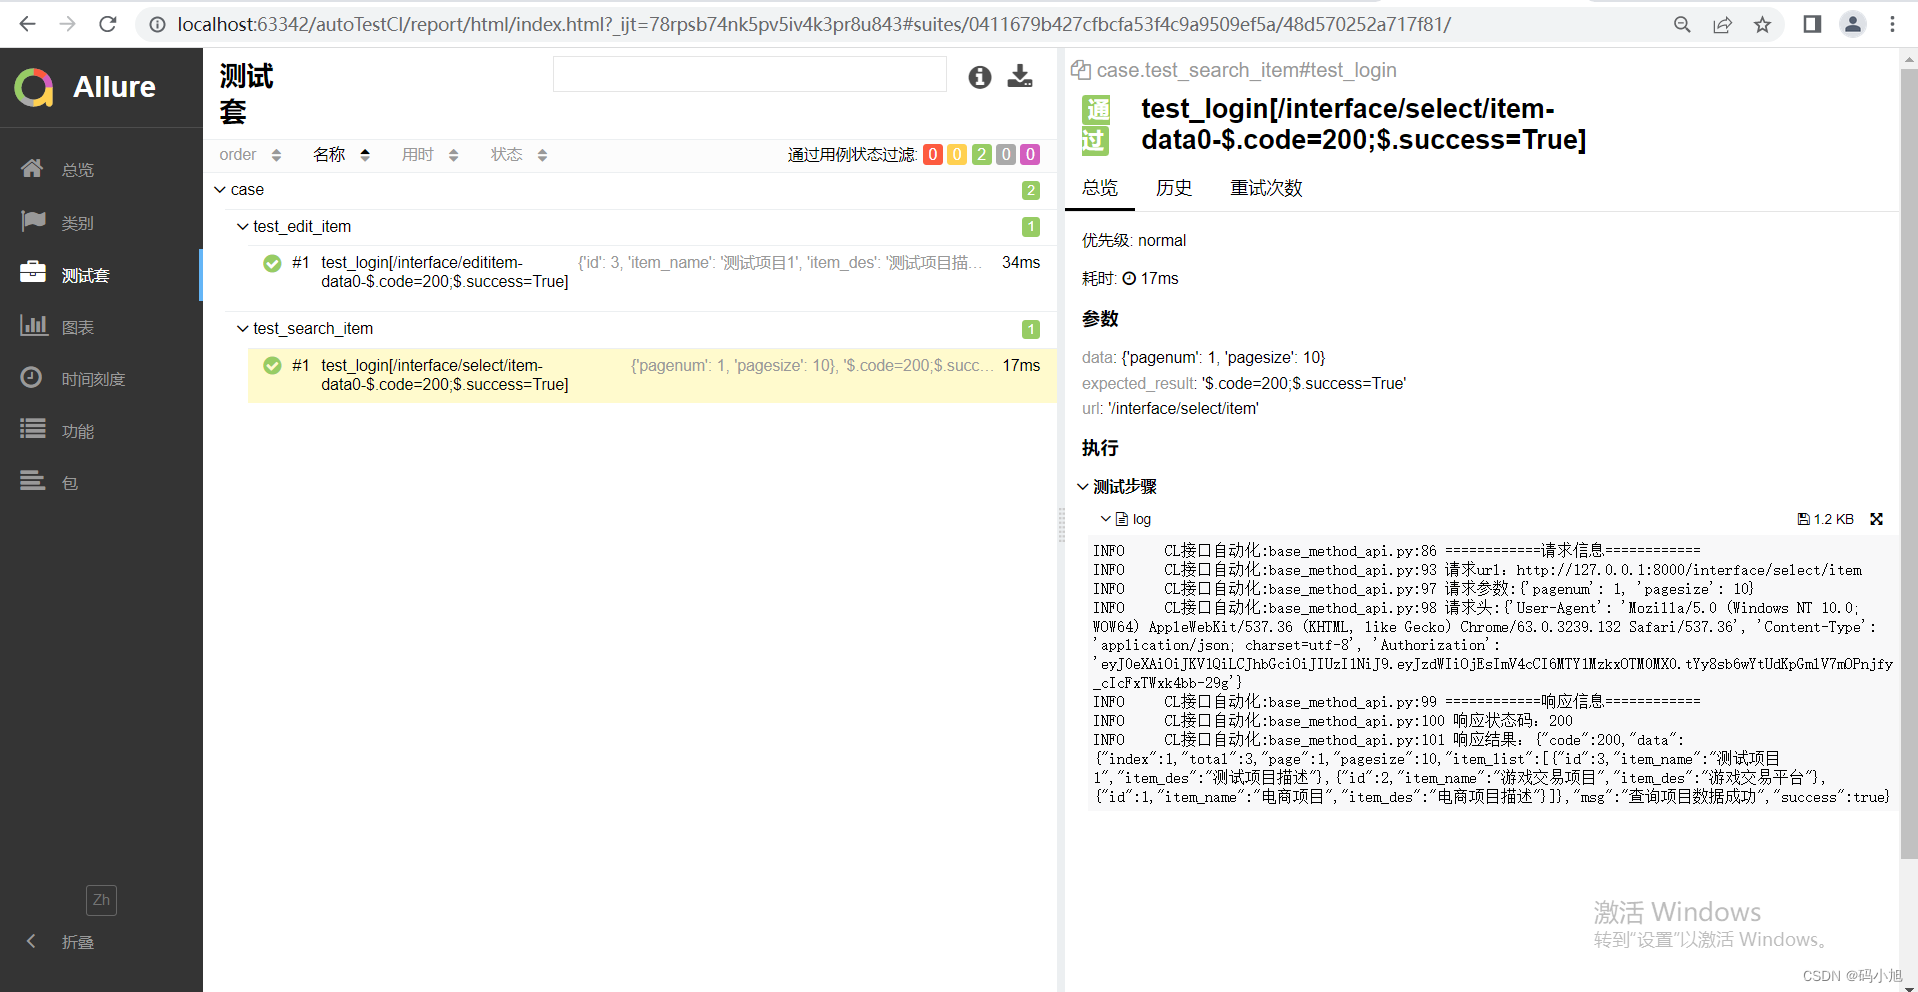Toggle failed status filter (red 0)

pyautogui.click(x=933, y=154)
